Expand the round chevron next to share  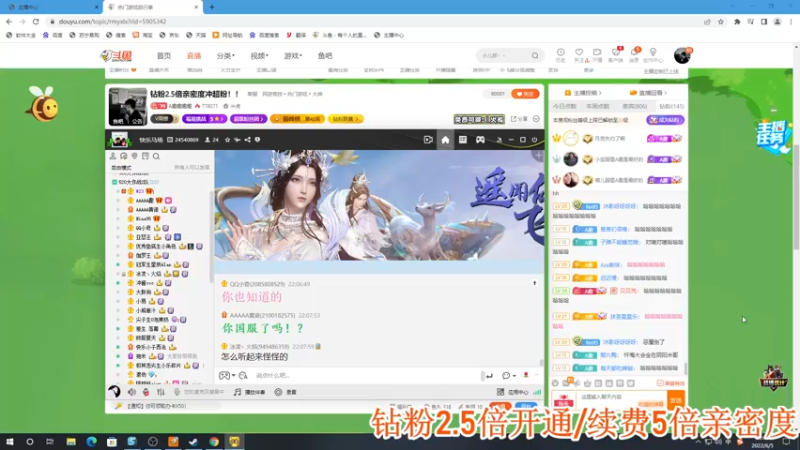536,119
